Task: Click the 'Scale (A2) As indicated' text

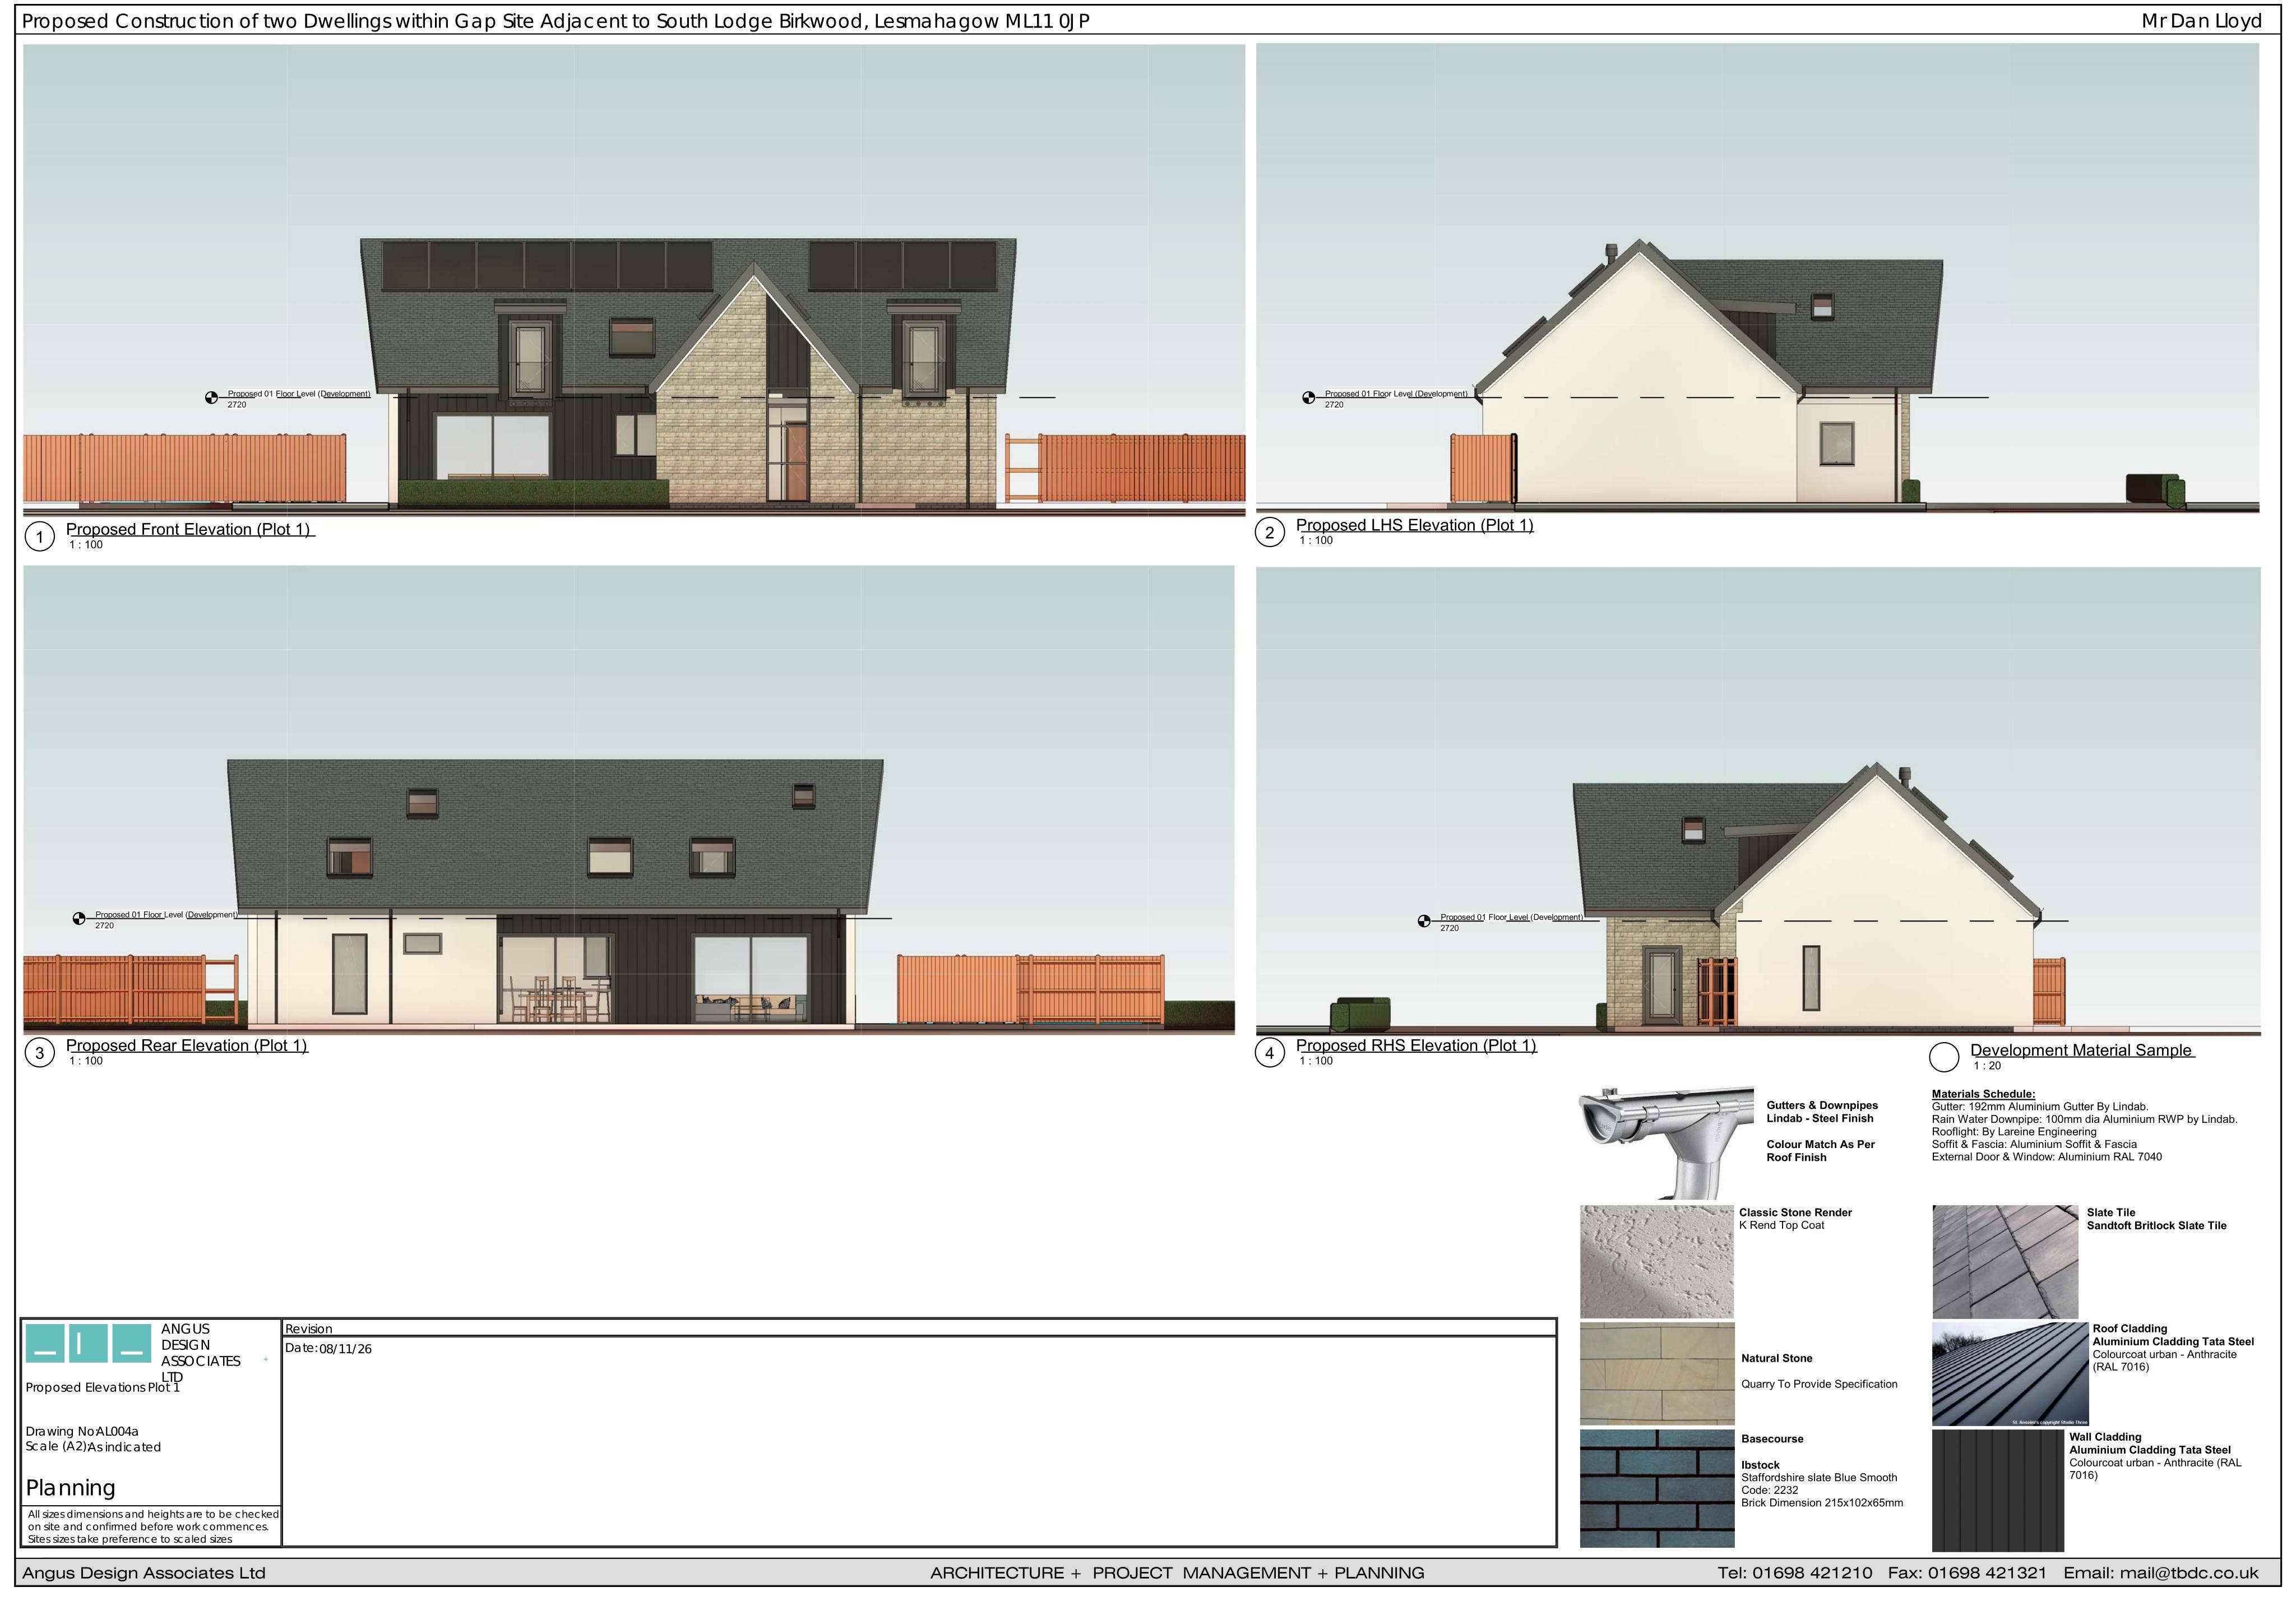Action: 93,1447
